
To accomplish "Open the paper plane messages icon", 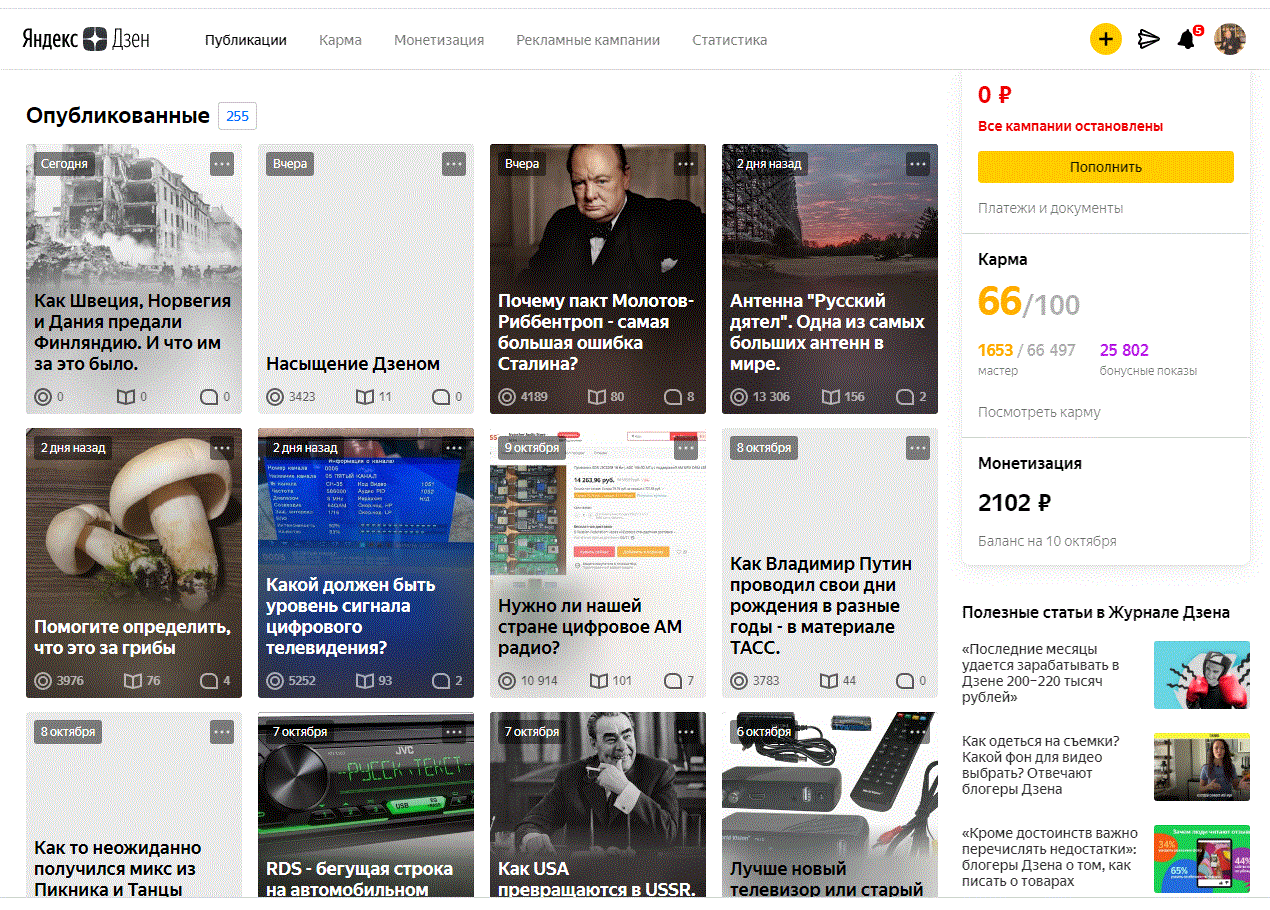I will 1149,40.
